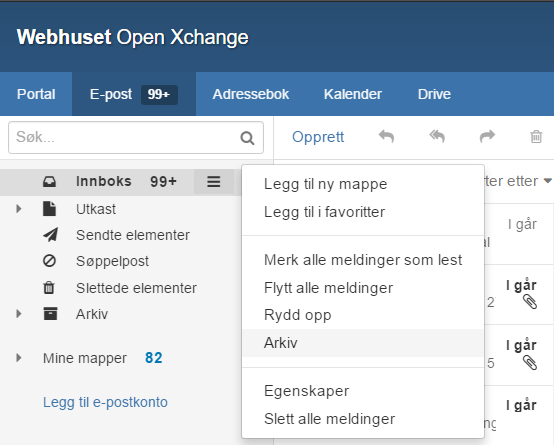Viewport: 554px width, 445px height.
Task: Open the Sendte elementer folder
Action: [x=133, y=235]
